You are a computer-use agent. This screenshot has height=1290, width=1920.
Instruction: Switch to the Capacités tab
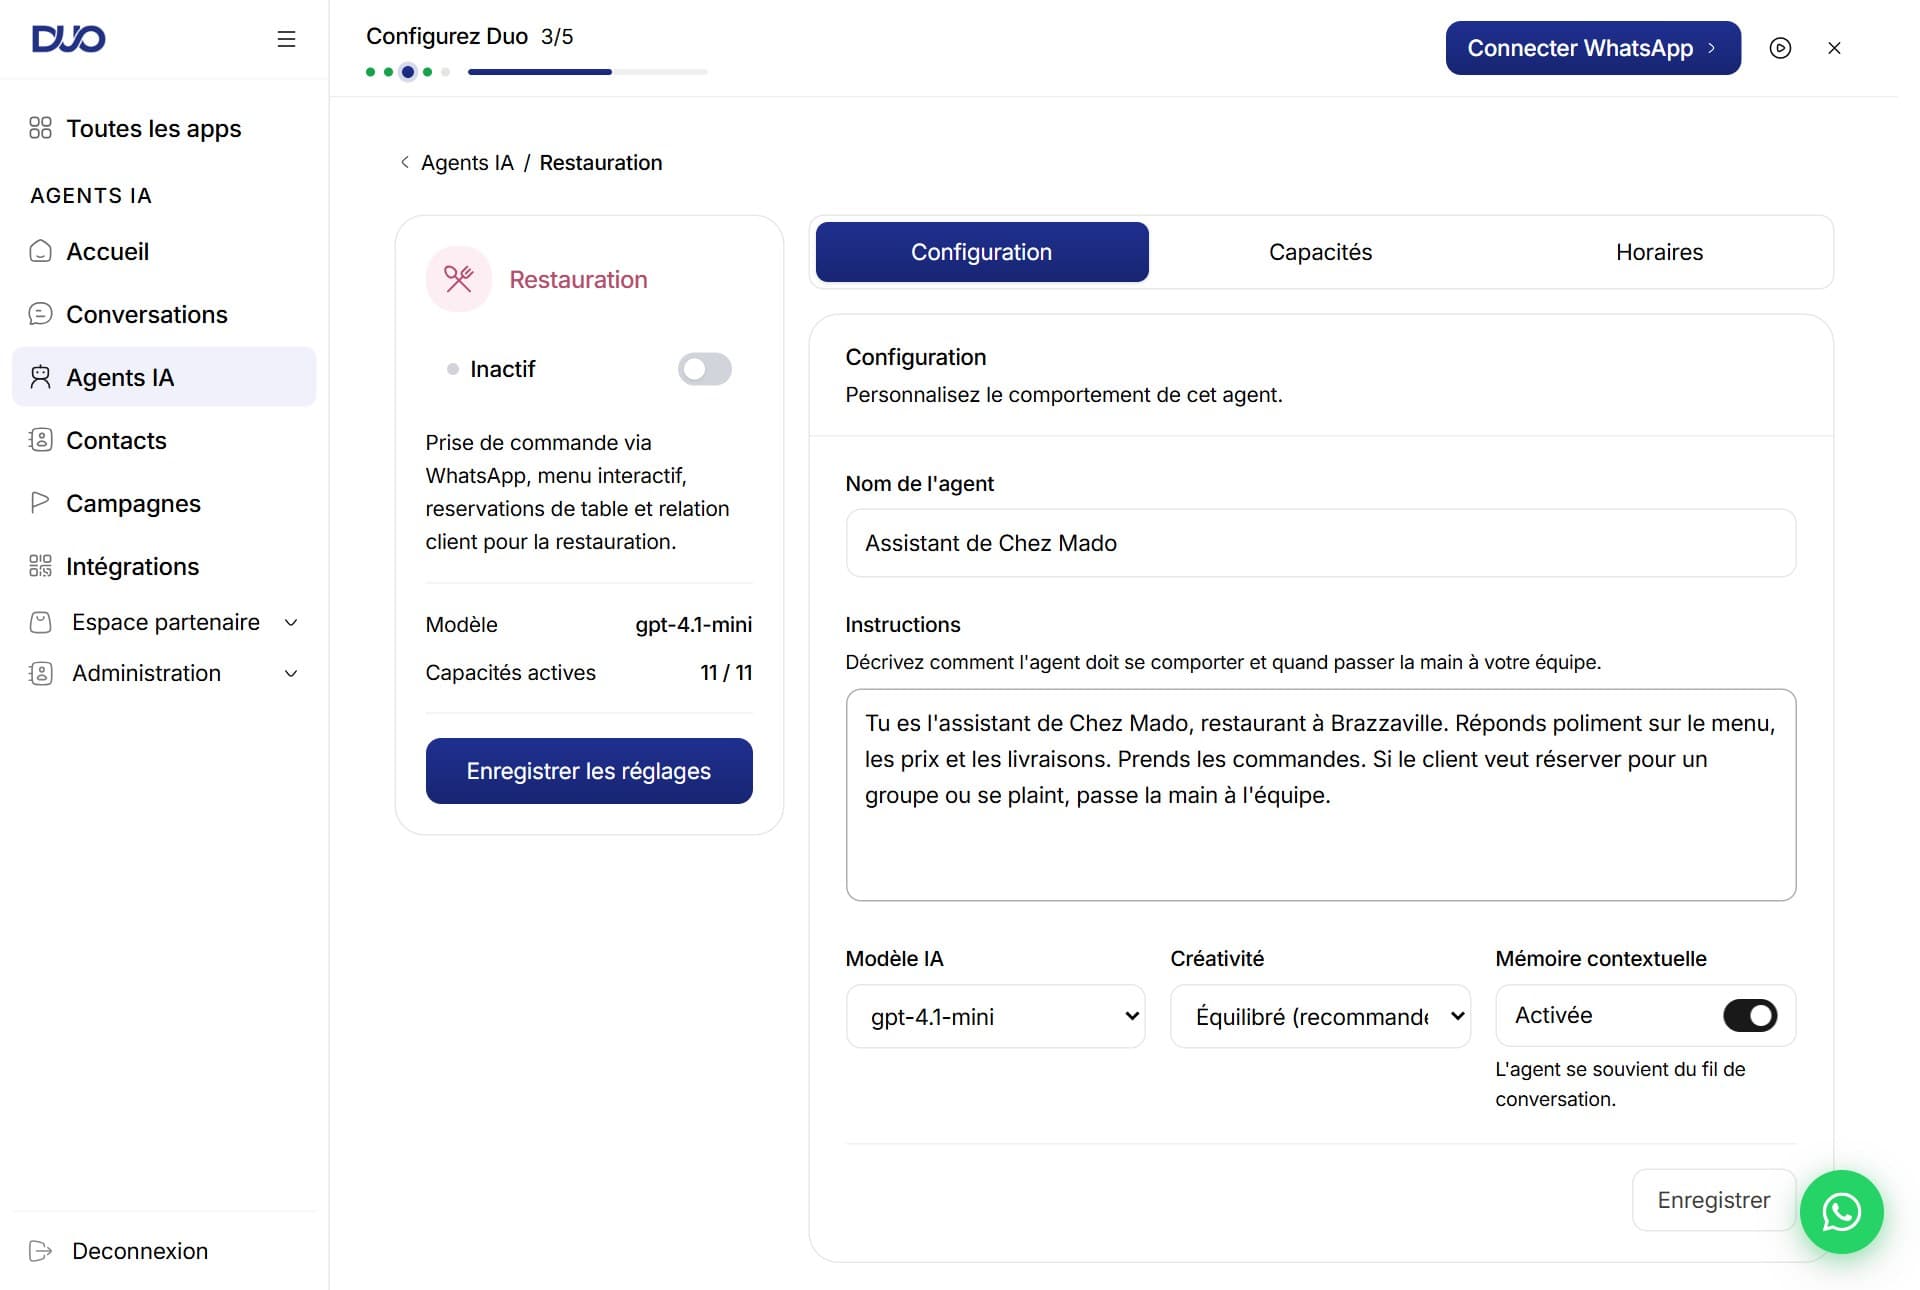[1320, 252]
